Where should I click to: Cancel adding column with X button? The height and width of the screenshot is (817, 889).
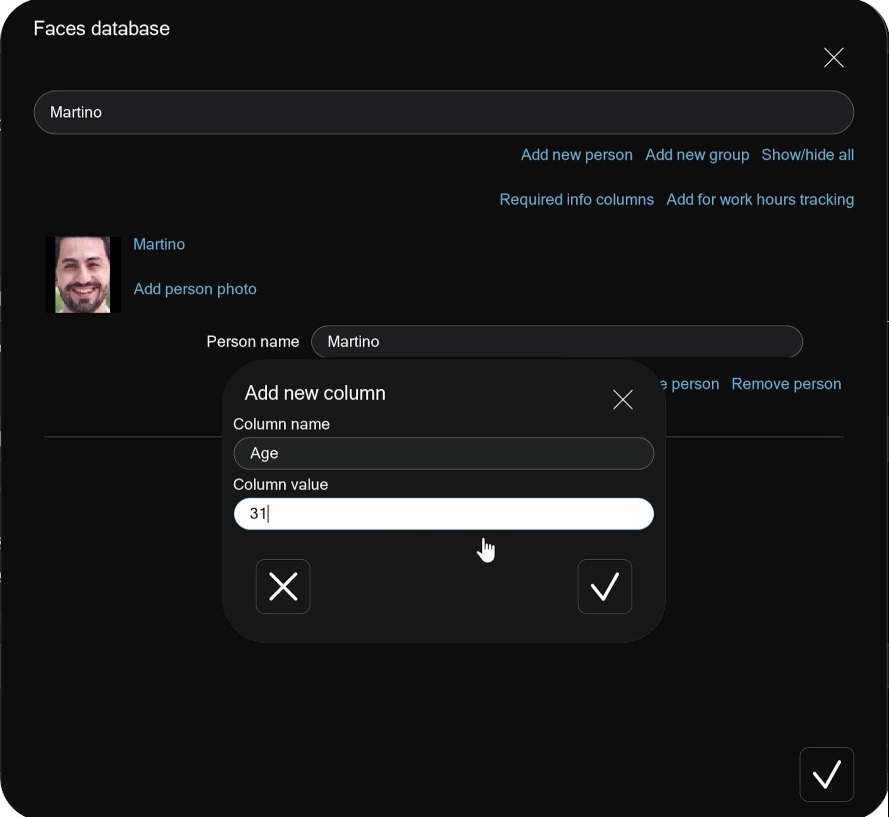[x=283, y=586]
